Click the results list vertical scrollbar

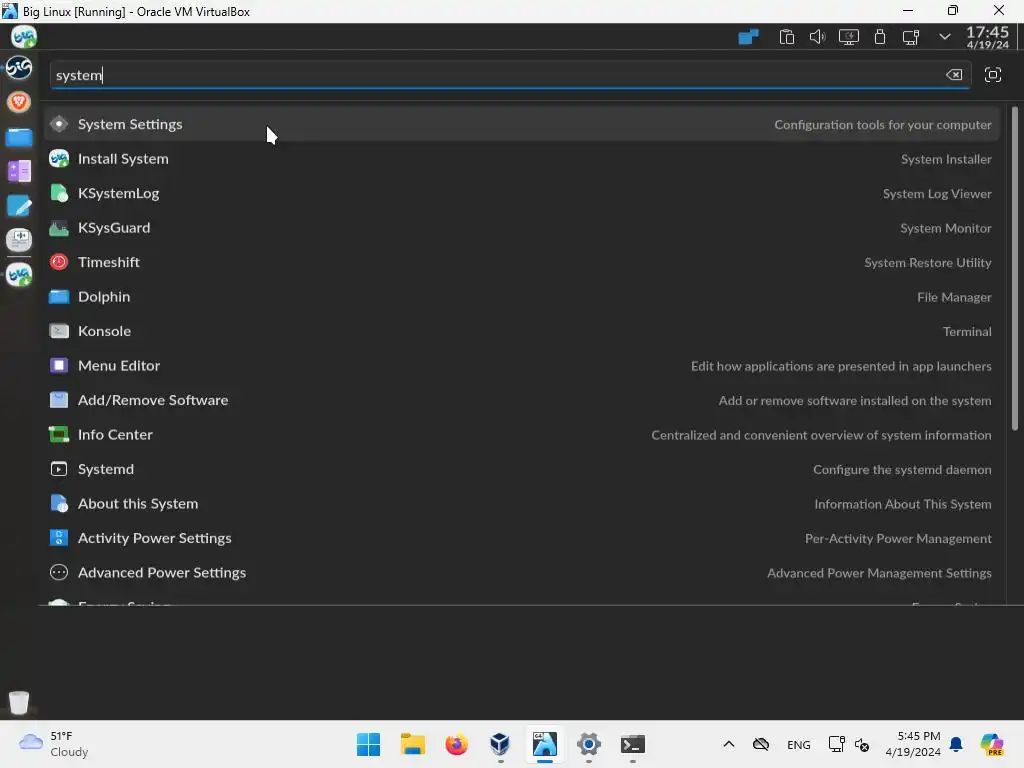pyautogui.click(x=1014, y=268)
